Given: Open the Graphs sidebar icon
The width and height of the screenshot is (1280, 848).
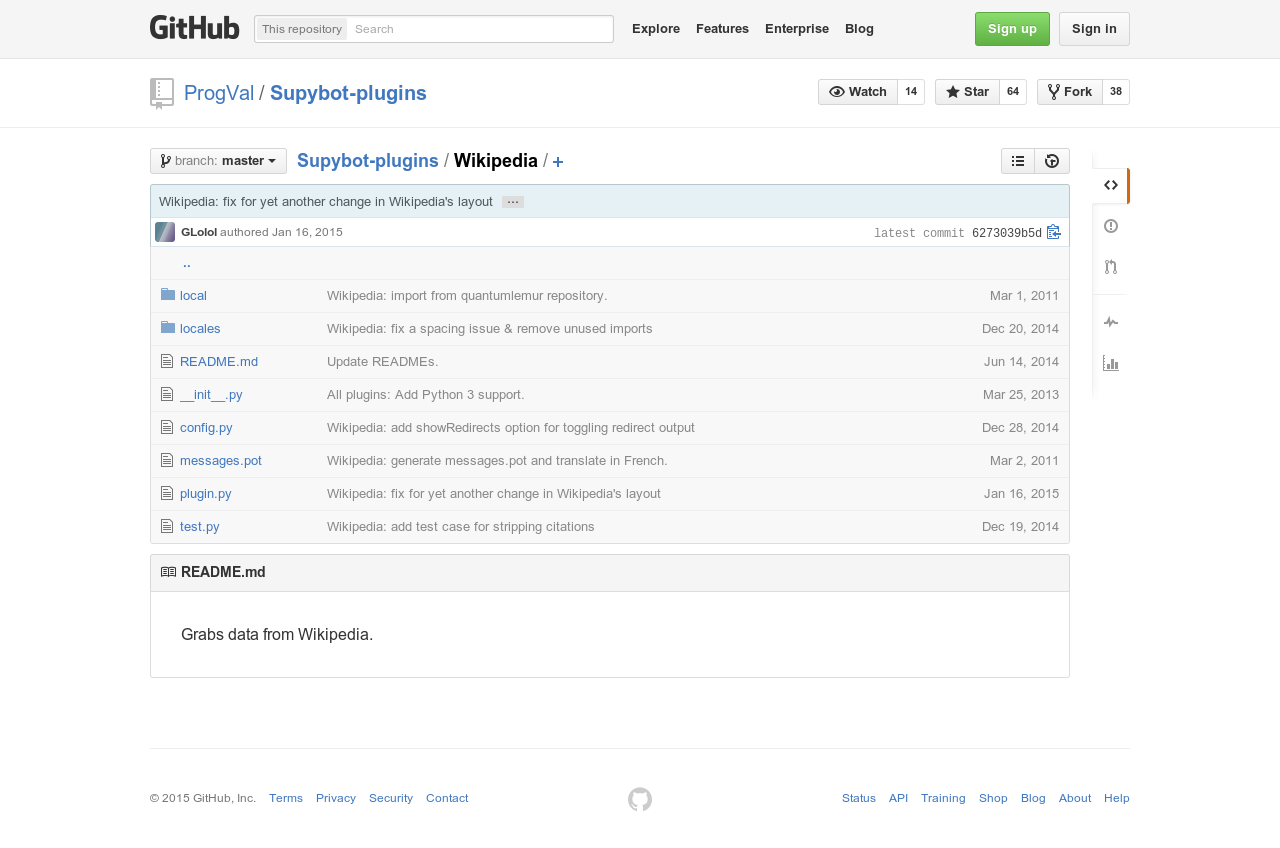Looking at the screenshot, I should (x=1111, y=363).
